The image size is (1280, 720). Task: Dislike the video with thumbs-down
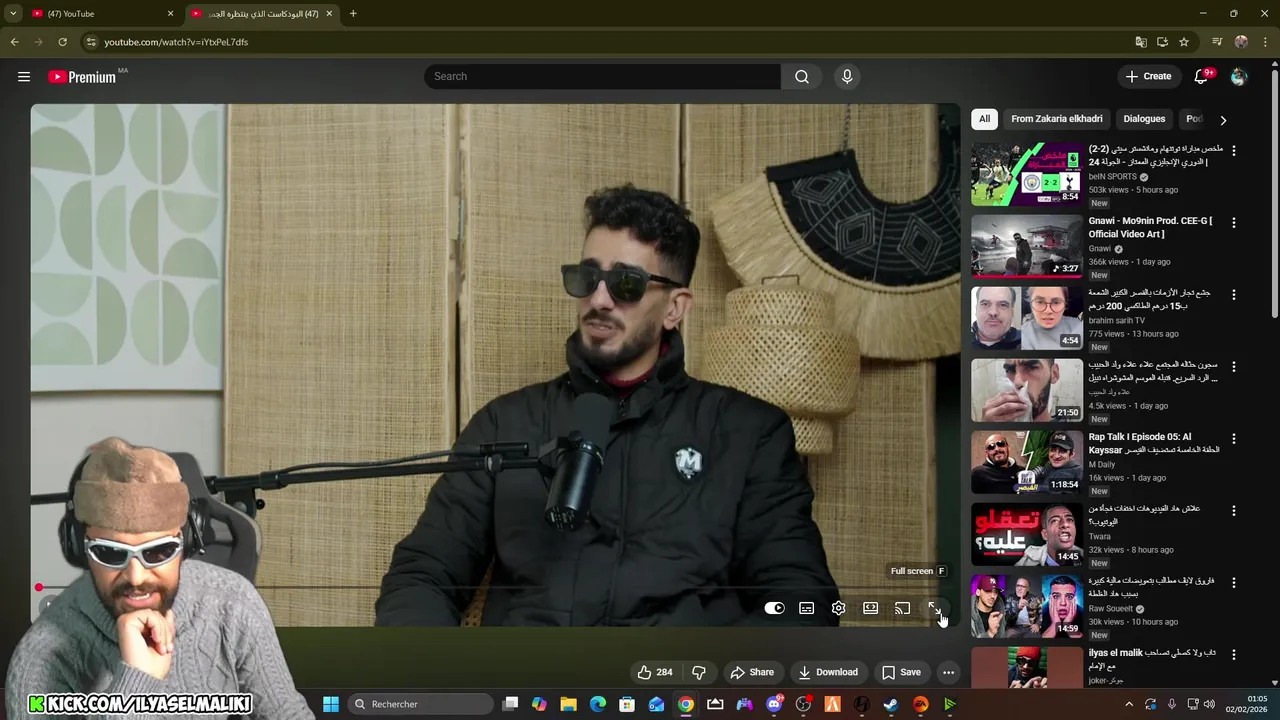click(699, 672)
